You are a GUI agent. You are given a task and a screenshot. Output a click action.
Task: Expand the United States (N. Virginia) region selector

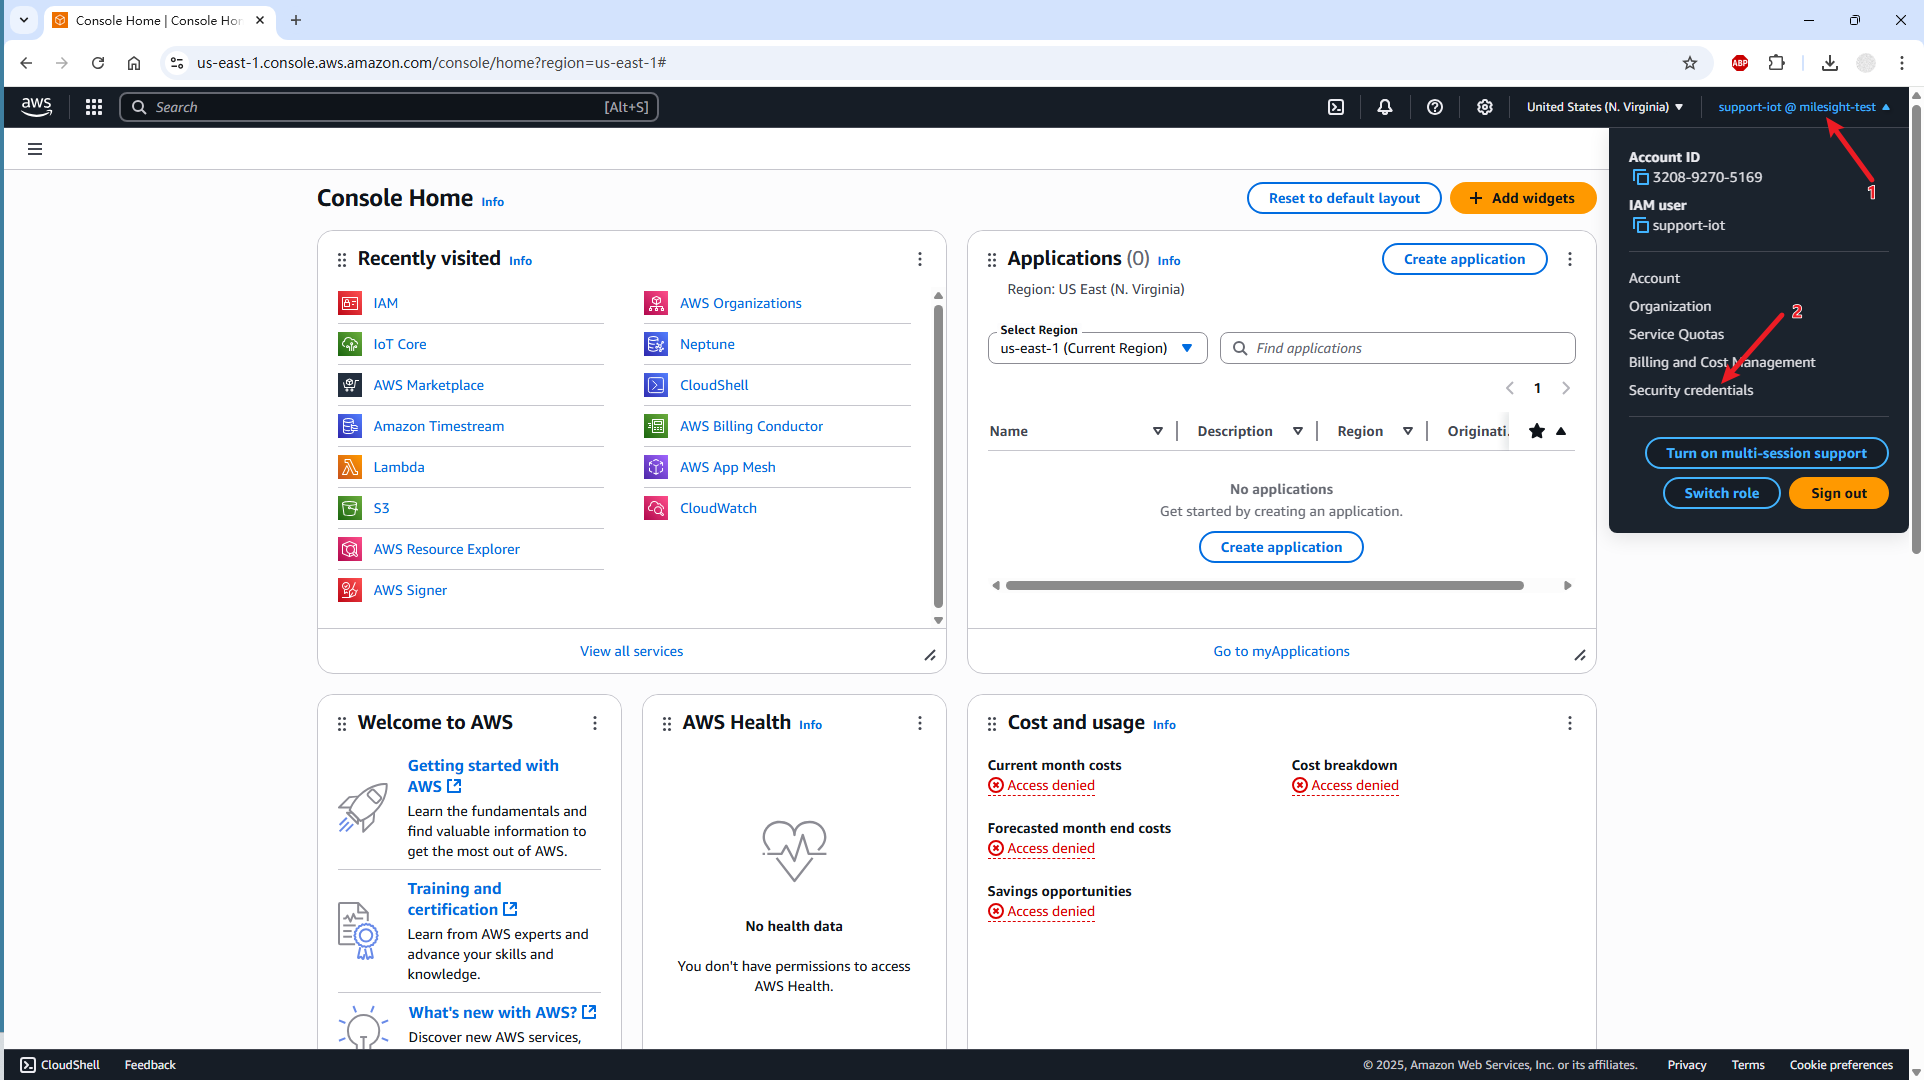tap(1604, 107)
